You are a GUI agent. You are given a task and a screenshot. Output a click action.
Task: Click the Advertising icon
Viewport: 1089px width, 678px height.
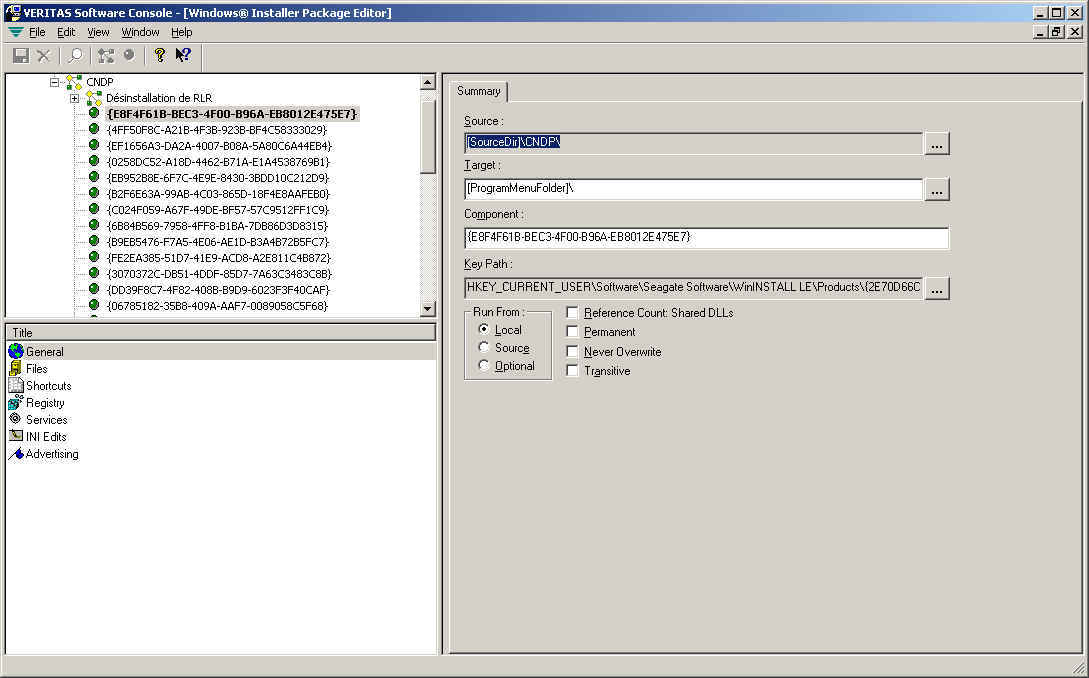point(15,454)
